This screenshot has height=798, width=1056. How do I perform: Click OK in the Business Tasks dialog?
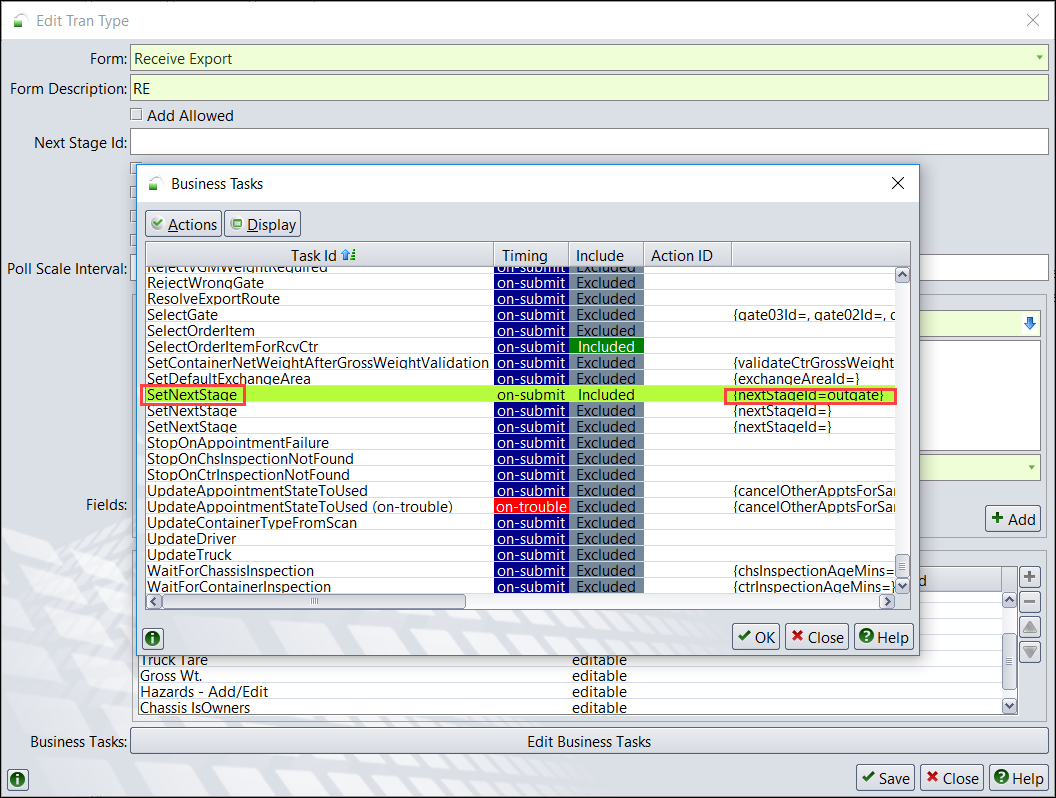coord(756,637)
